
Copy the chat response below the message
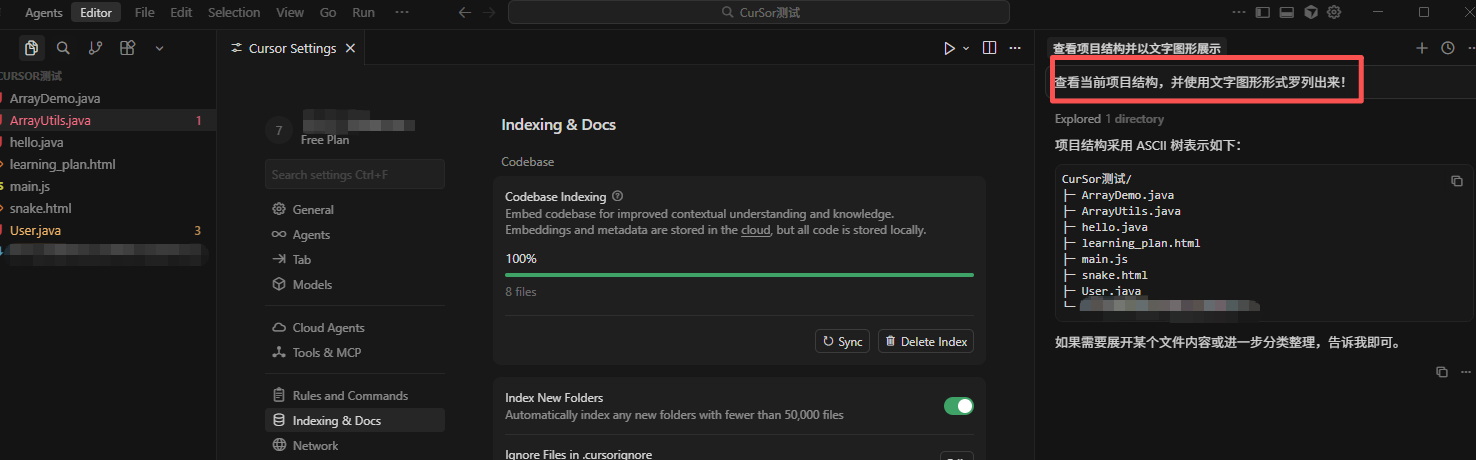[x=1441, y=372]
